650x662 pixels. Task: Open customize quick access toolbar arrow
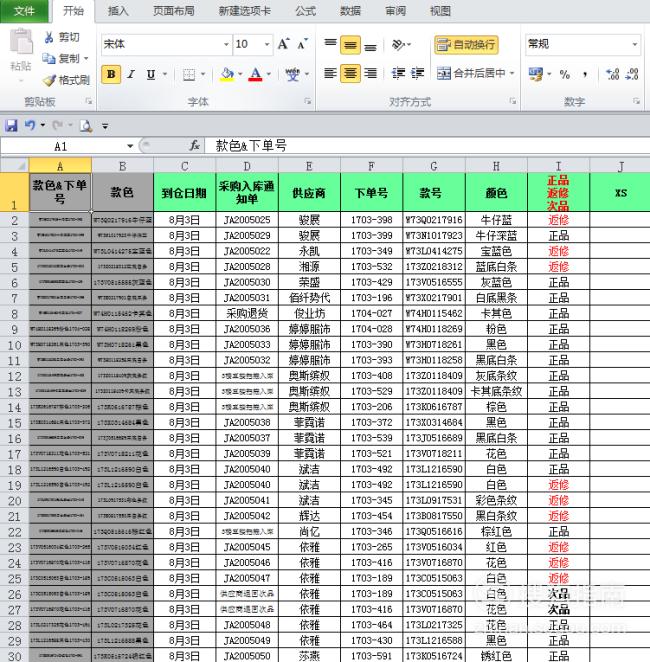105,126
